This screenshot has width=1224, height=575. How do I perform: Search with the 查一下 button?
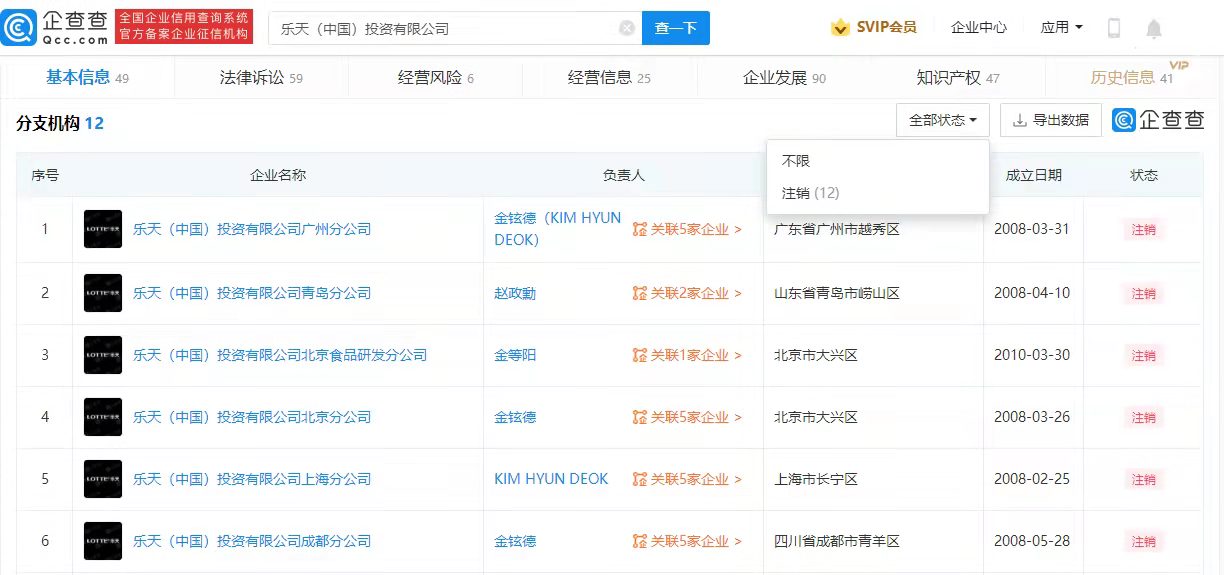675,28
